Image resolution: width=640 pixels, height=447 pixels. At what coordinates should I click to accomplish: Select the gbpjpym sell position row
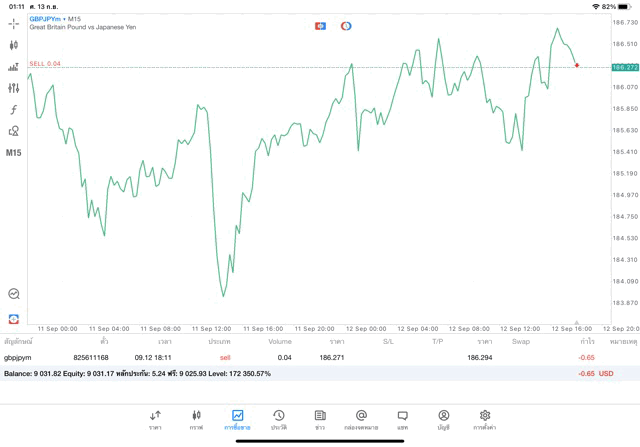pos(300,357)
